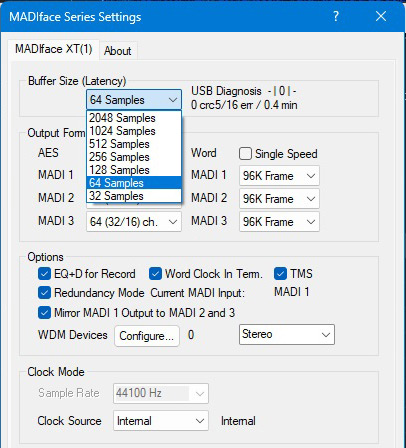Click the Buffer Size (Latency) label
This screenshot has height=448, width=406.
[77, 81]
